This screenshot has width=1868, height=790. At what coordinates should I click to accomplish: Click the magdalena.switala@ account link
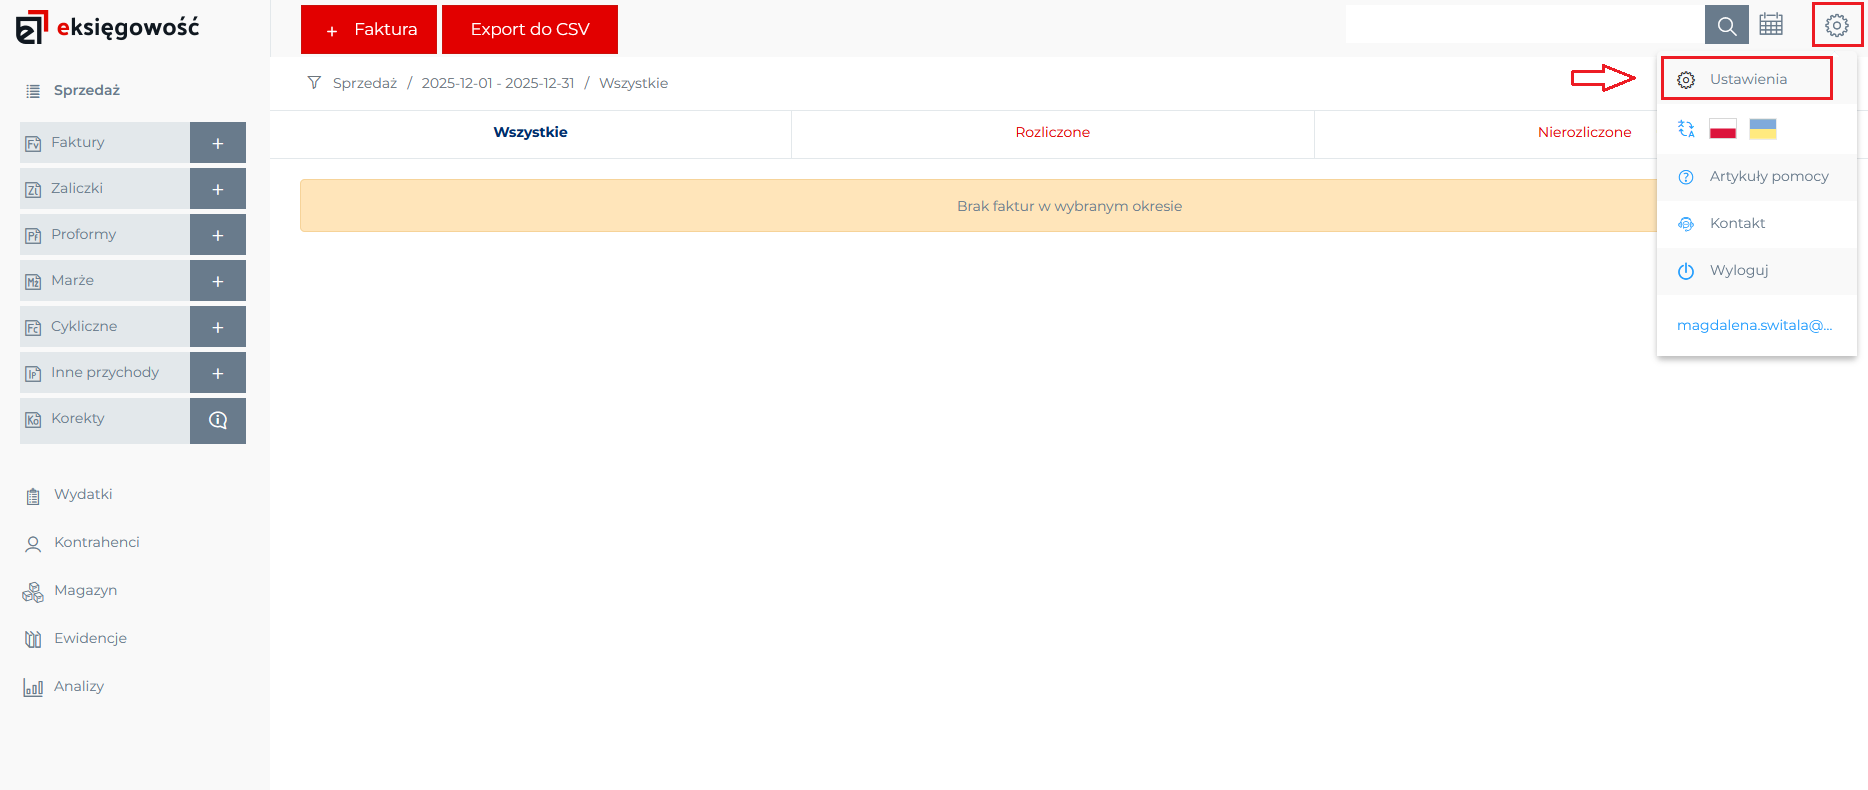coord(1754,325)
